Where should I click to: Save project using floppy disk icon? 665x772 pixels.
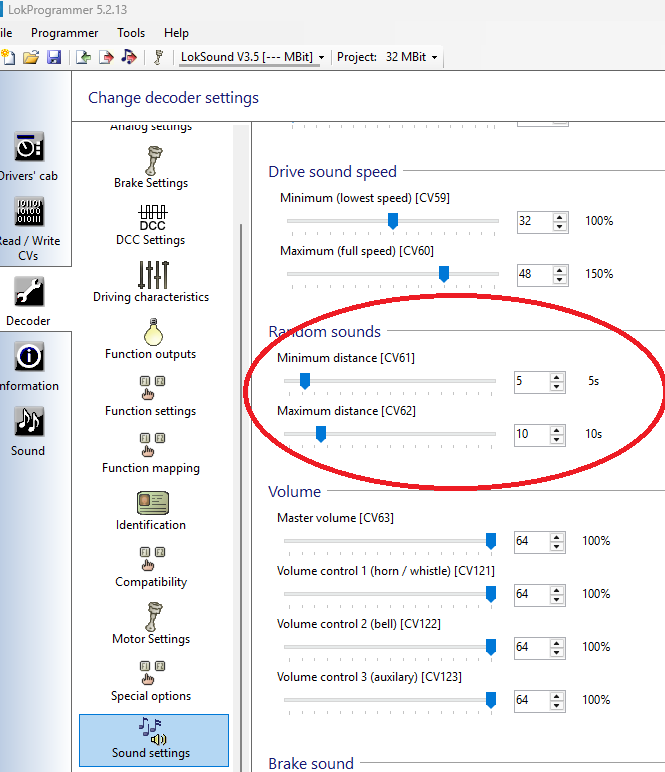coord(53,57)
